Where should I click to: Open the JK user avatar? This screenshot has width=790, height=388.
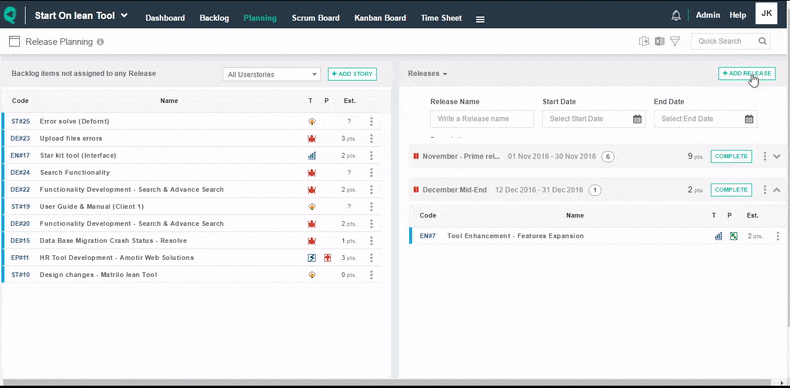tap(766, 14)
